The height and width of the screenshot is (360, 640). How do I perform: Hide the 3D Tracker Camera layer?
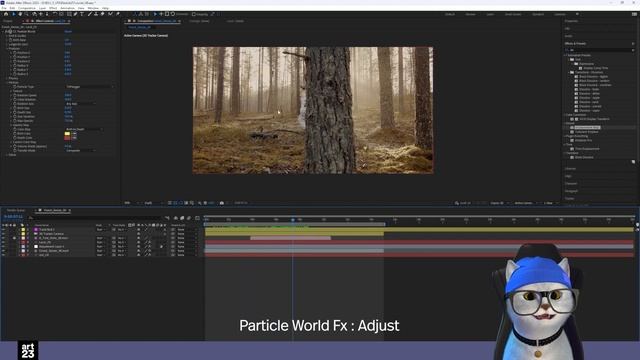tap(3, 234)
